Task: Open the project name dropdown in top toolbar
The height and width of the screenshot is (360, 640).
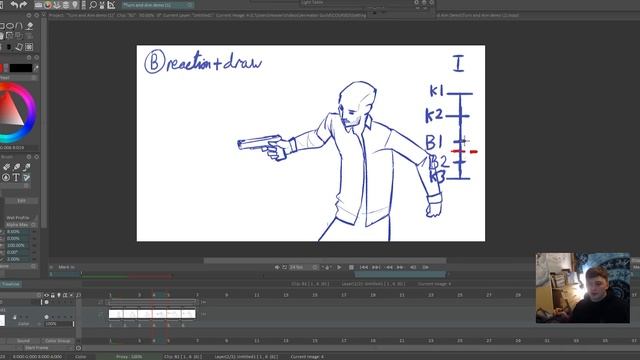Action: [158, 5]
